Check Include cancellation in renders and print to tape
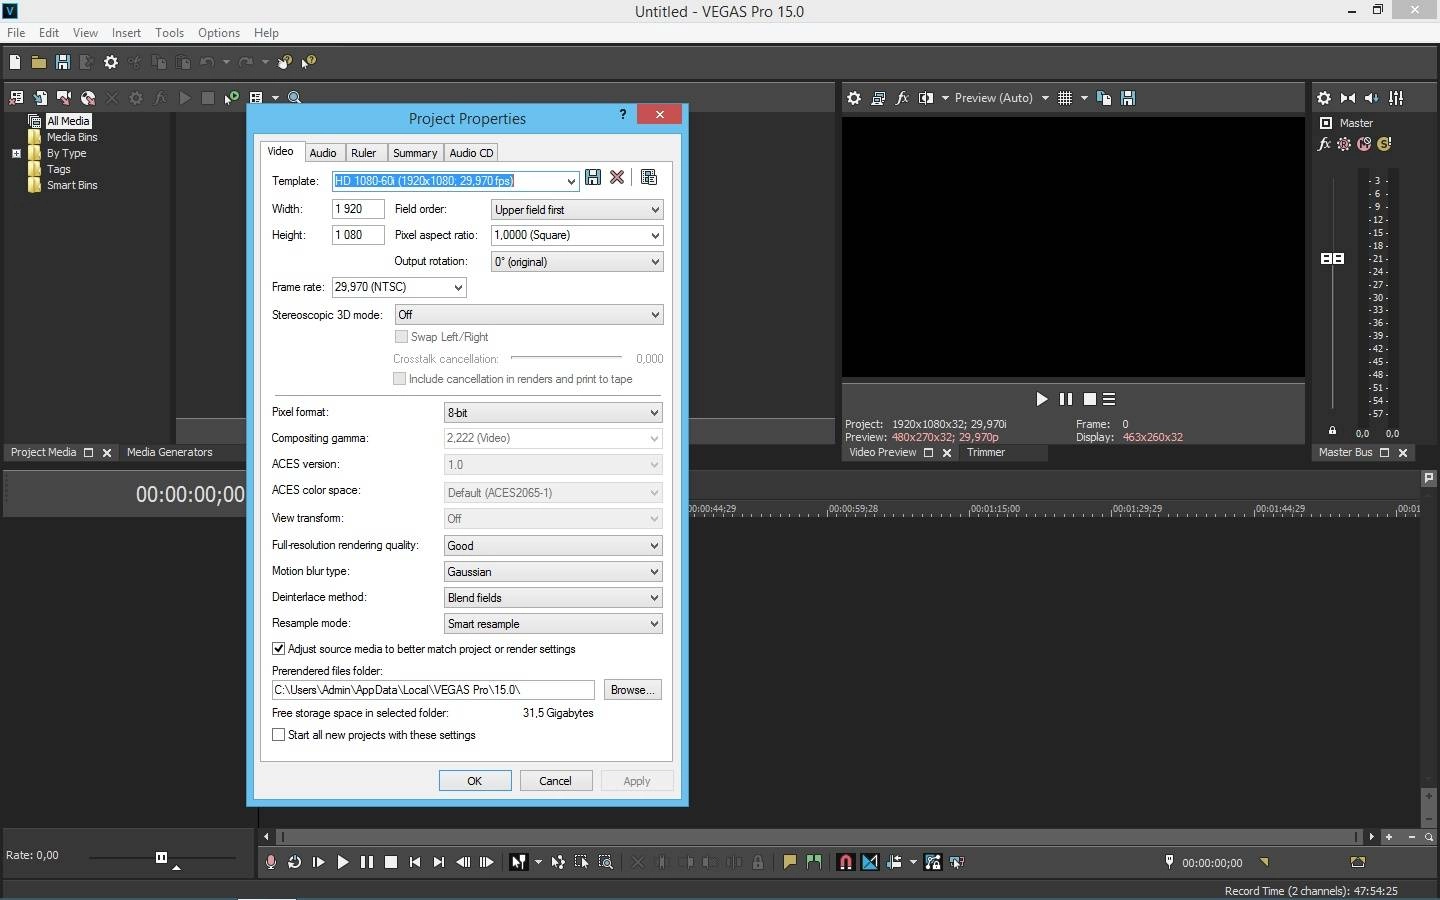The width and height of the screenshot is (1440, 900). pyautogui.click(x=400, y=379)
